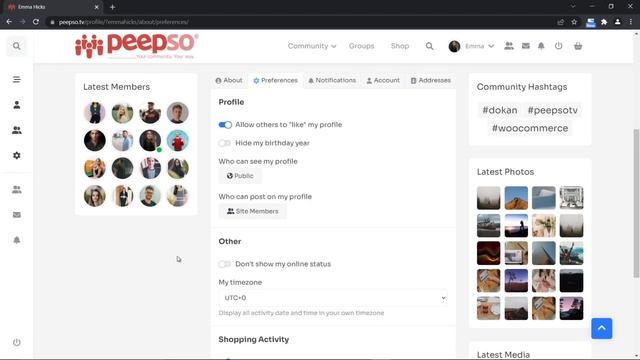Click the browser back arrow
Screen dimensions: 640x360
[x=9, y=22]
